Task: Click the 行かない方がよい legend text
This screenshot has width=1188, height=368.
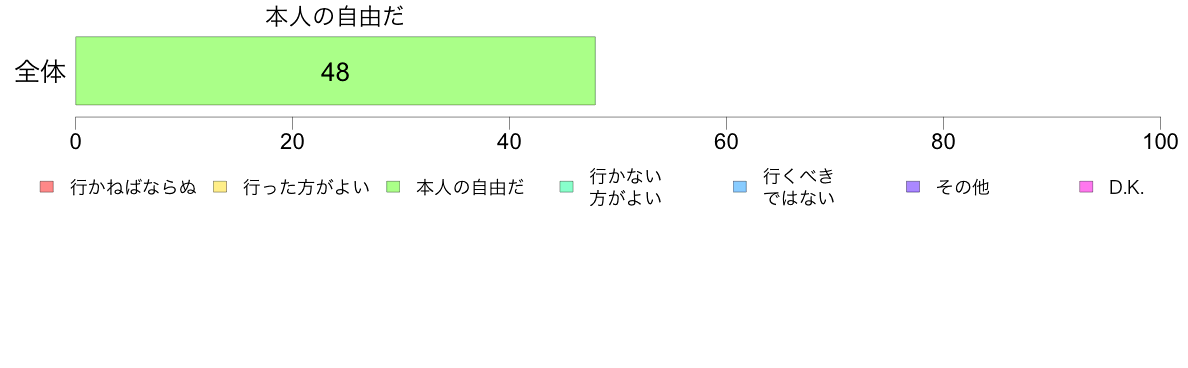Action: (x=626, y=188)
